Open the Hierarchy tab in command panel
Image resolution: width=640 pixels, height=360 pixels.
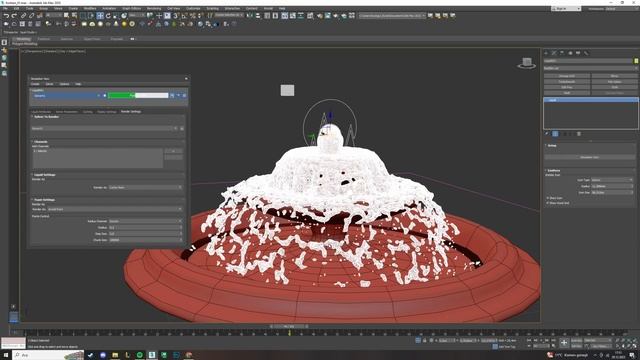click(x=562, y=53)
